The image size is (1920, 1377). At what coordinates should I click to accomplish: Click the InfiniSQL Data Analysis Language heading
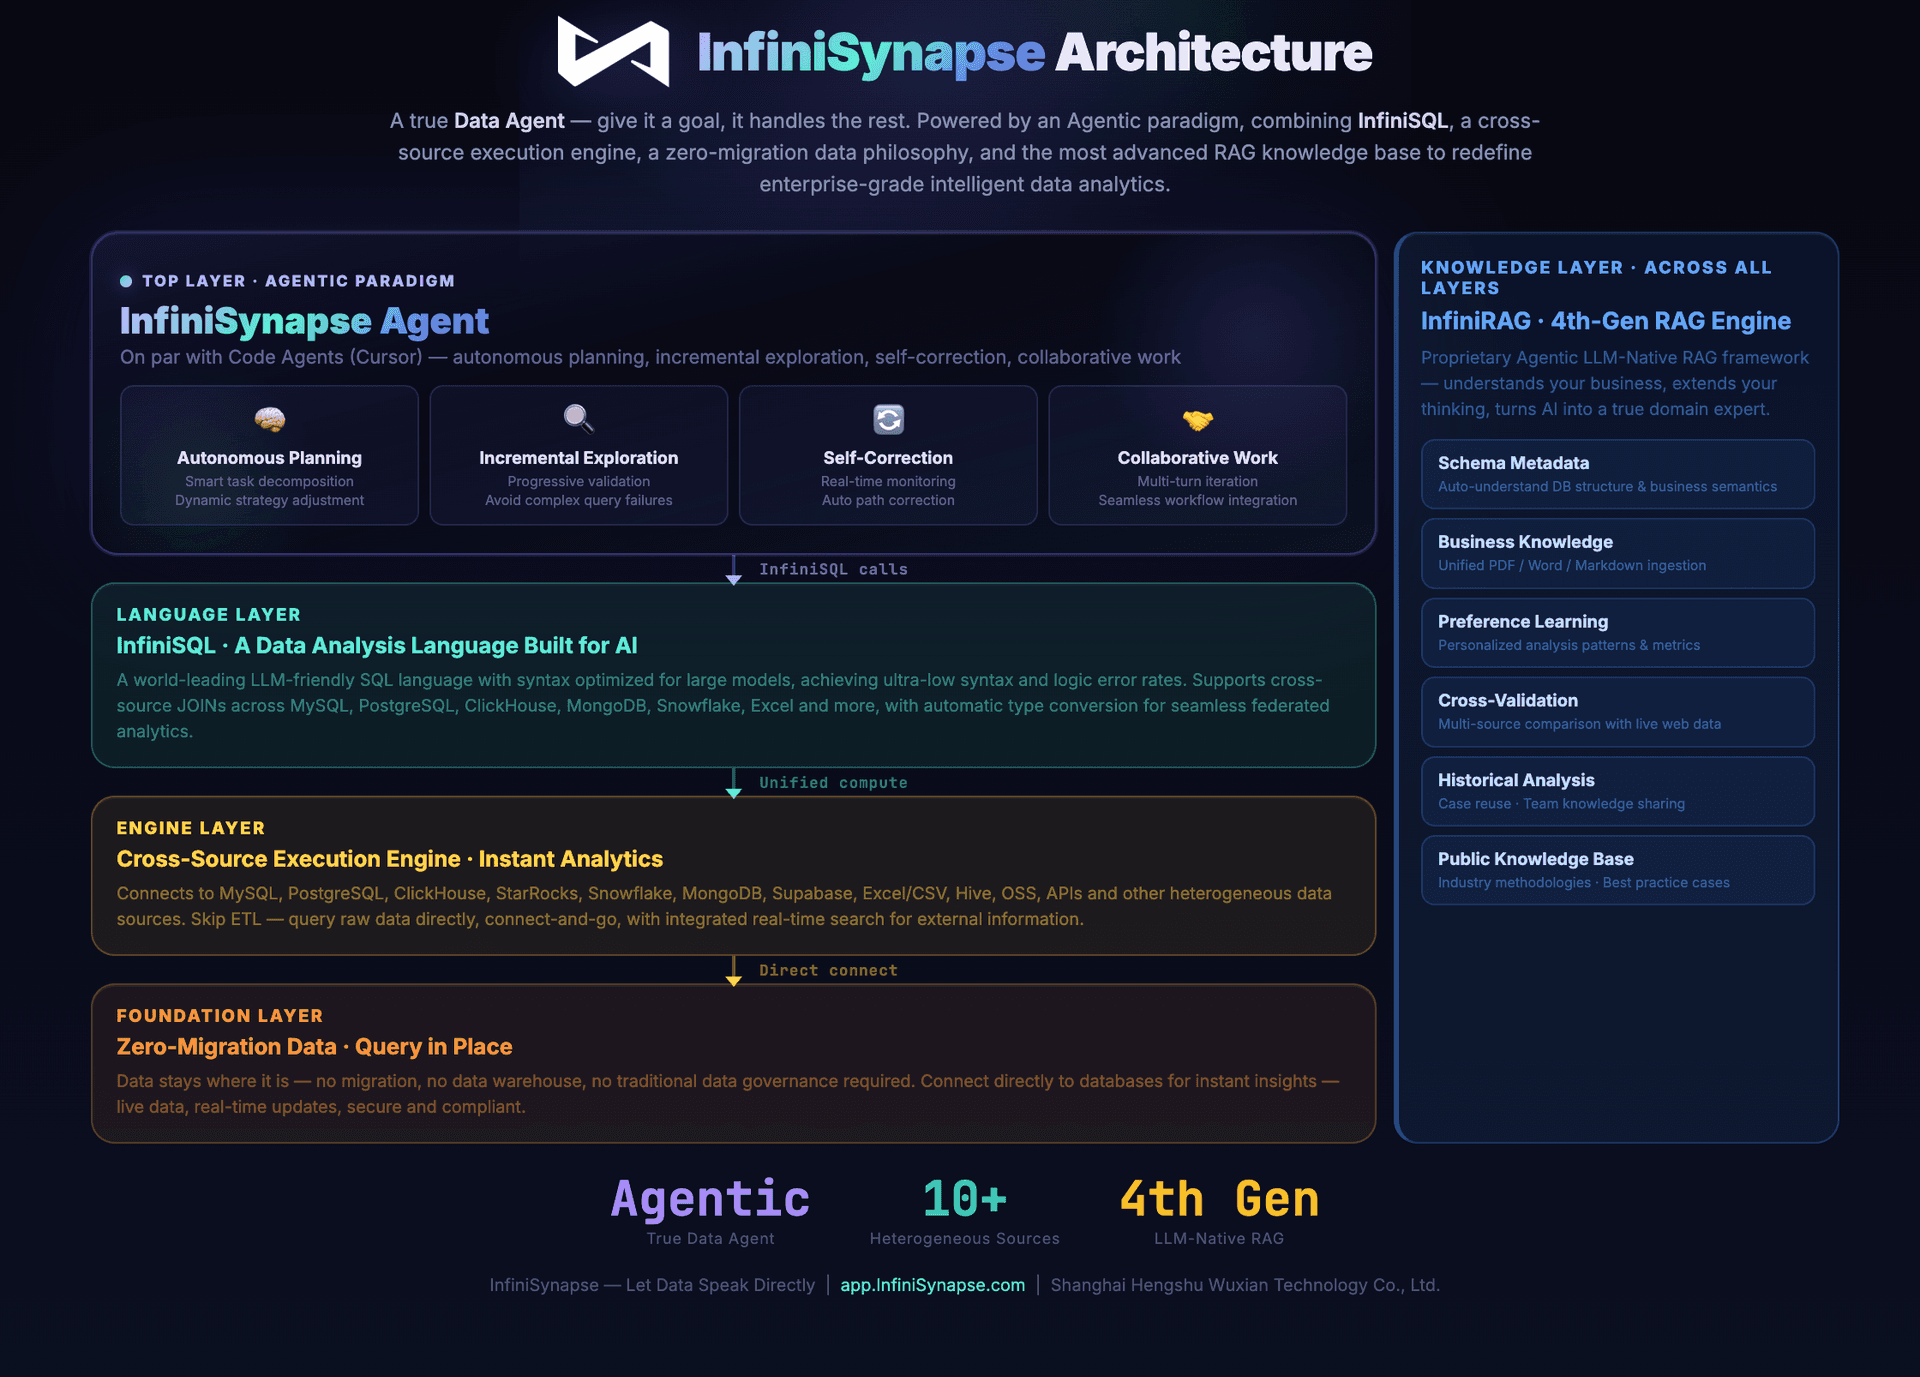377,646
